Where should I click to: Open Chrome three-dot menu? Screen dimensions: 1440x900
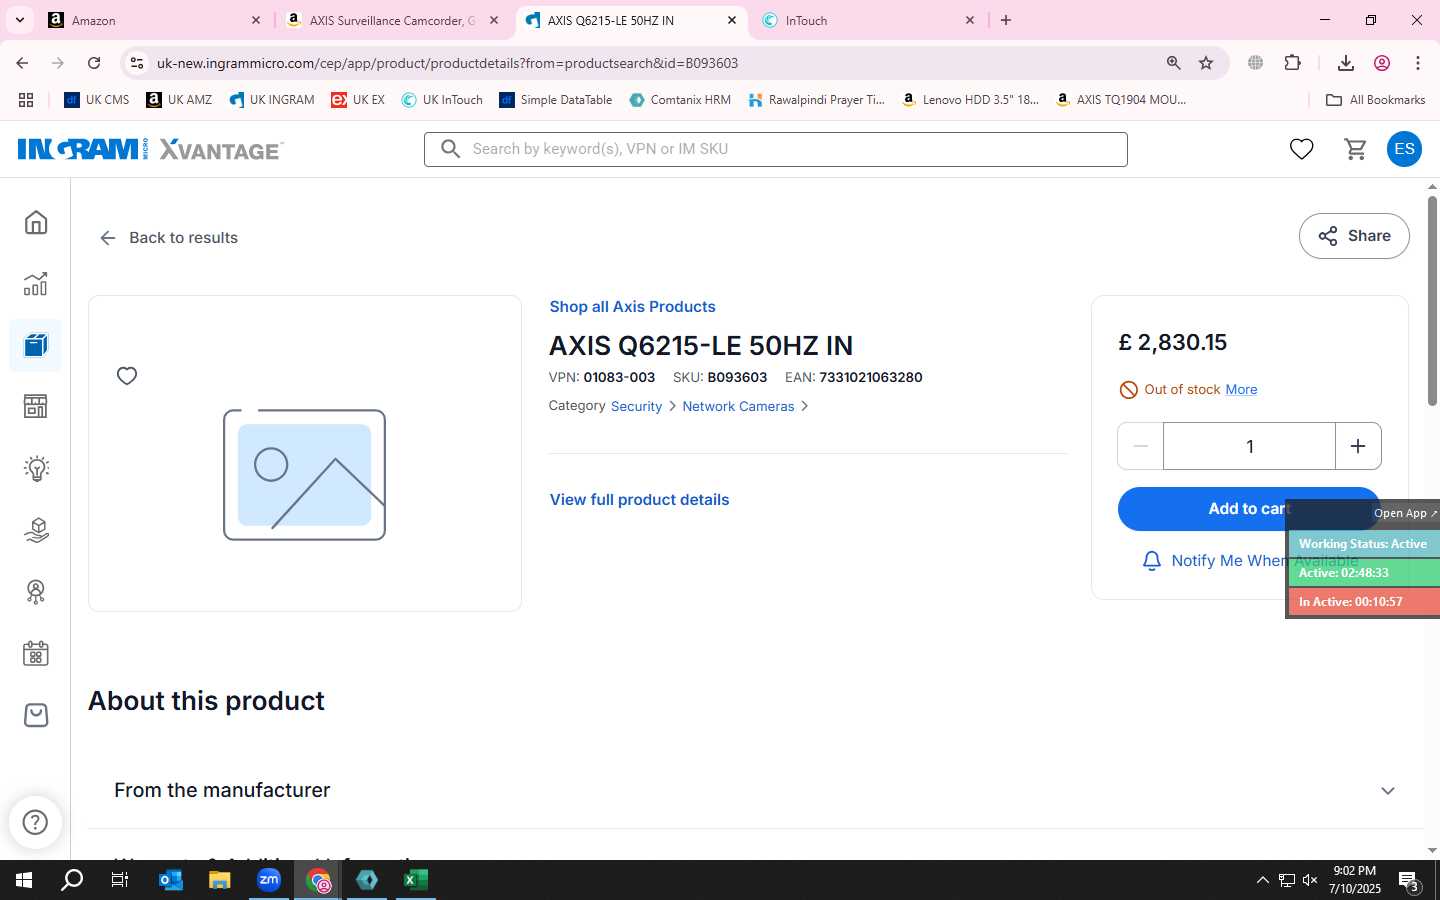point(1417,63)
